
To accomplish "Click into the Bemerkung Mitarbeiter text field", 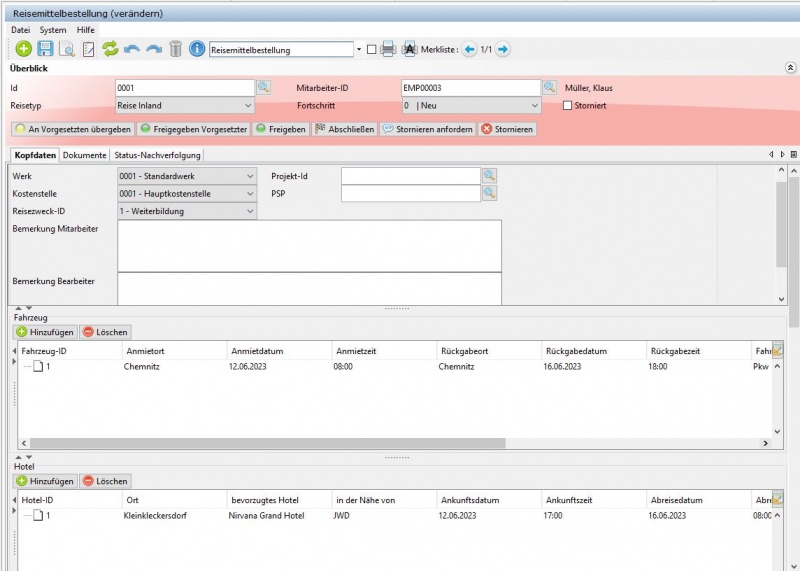I will [x=308, y=246].
